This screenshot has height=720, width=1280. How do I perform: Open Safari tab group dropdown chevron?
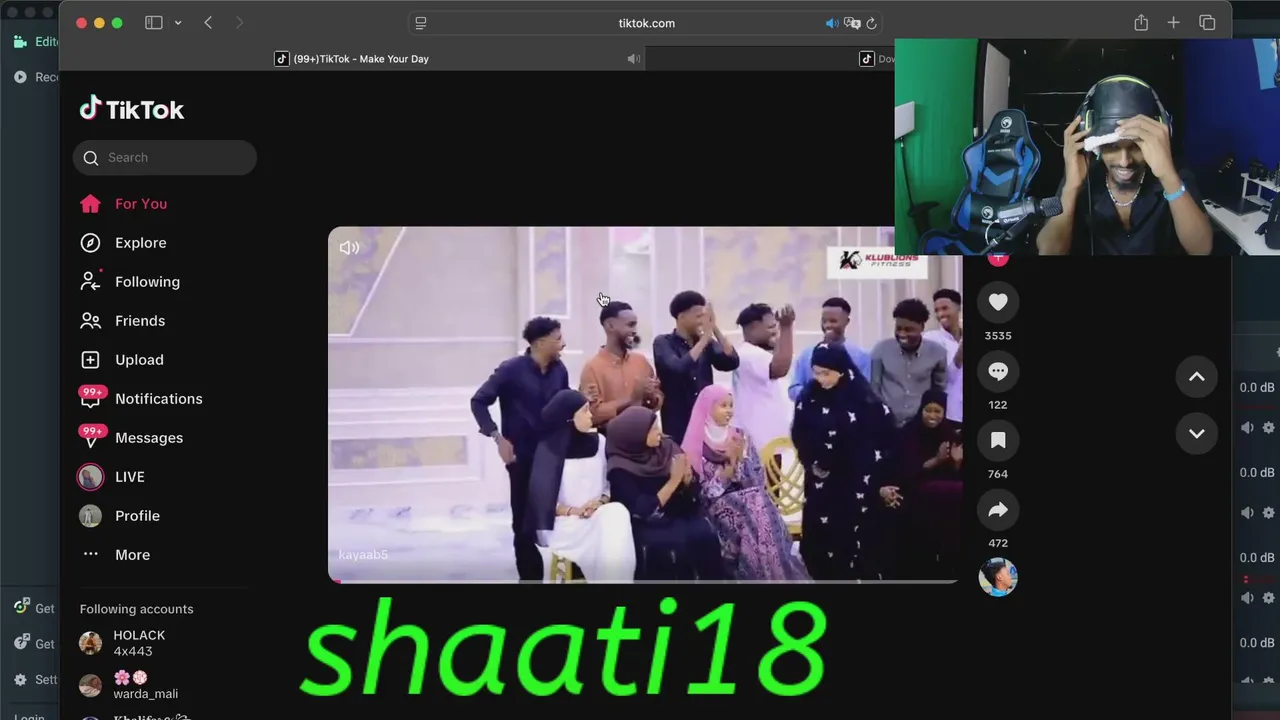(x=178, y=23)
